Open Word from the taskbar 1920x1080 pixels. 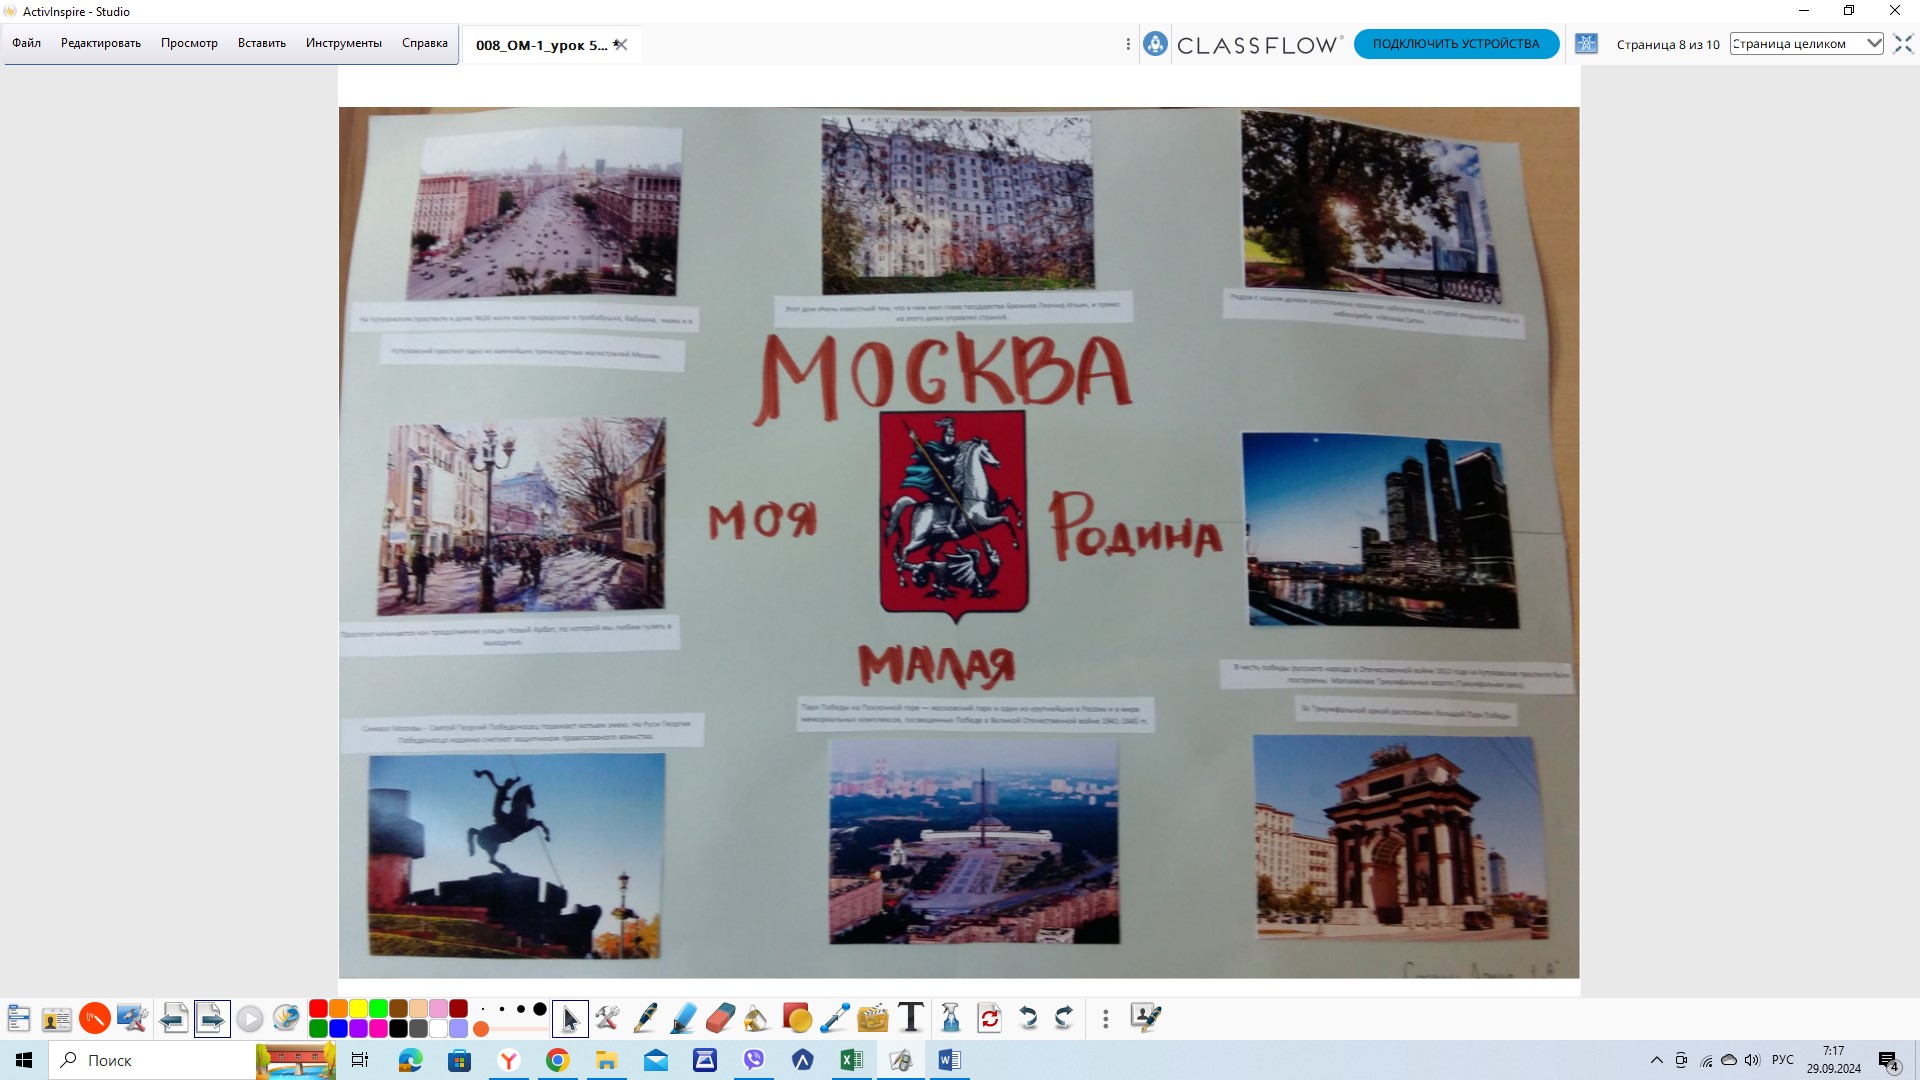point(950,1060)
